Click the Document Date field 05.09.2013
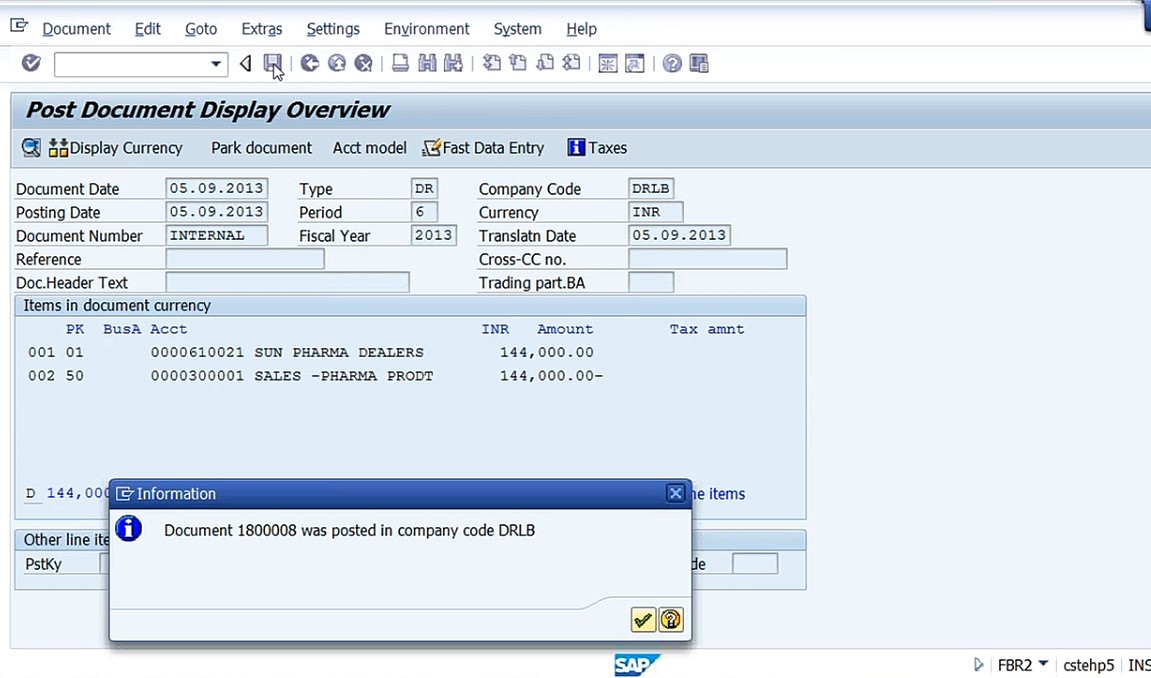 pos(217,189)
